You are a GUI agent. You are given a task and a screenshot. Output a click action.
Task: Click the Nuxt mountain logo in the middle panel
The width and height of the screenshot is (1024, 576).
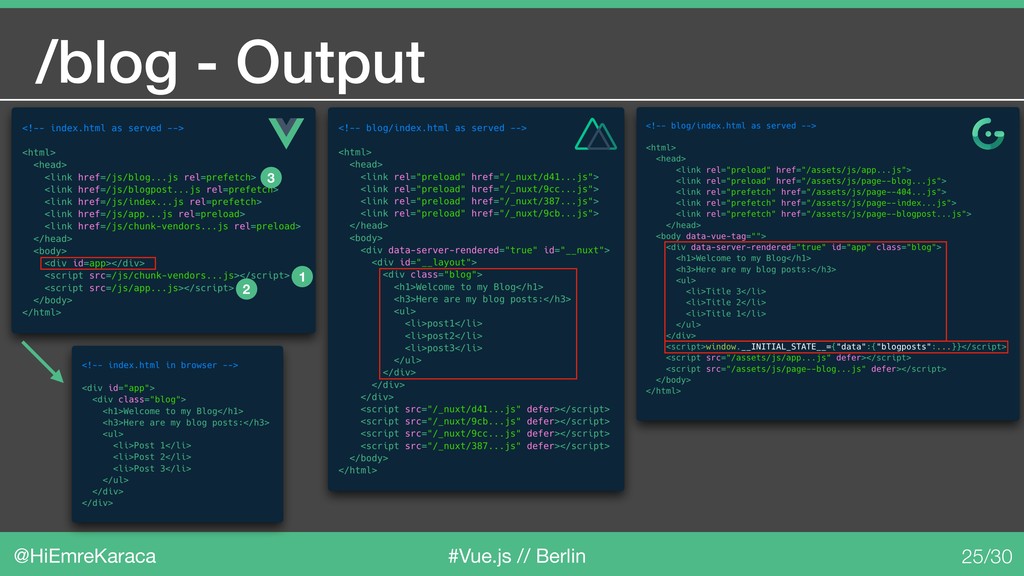tap(596, 135)
